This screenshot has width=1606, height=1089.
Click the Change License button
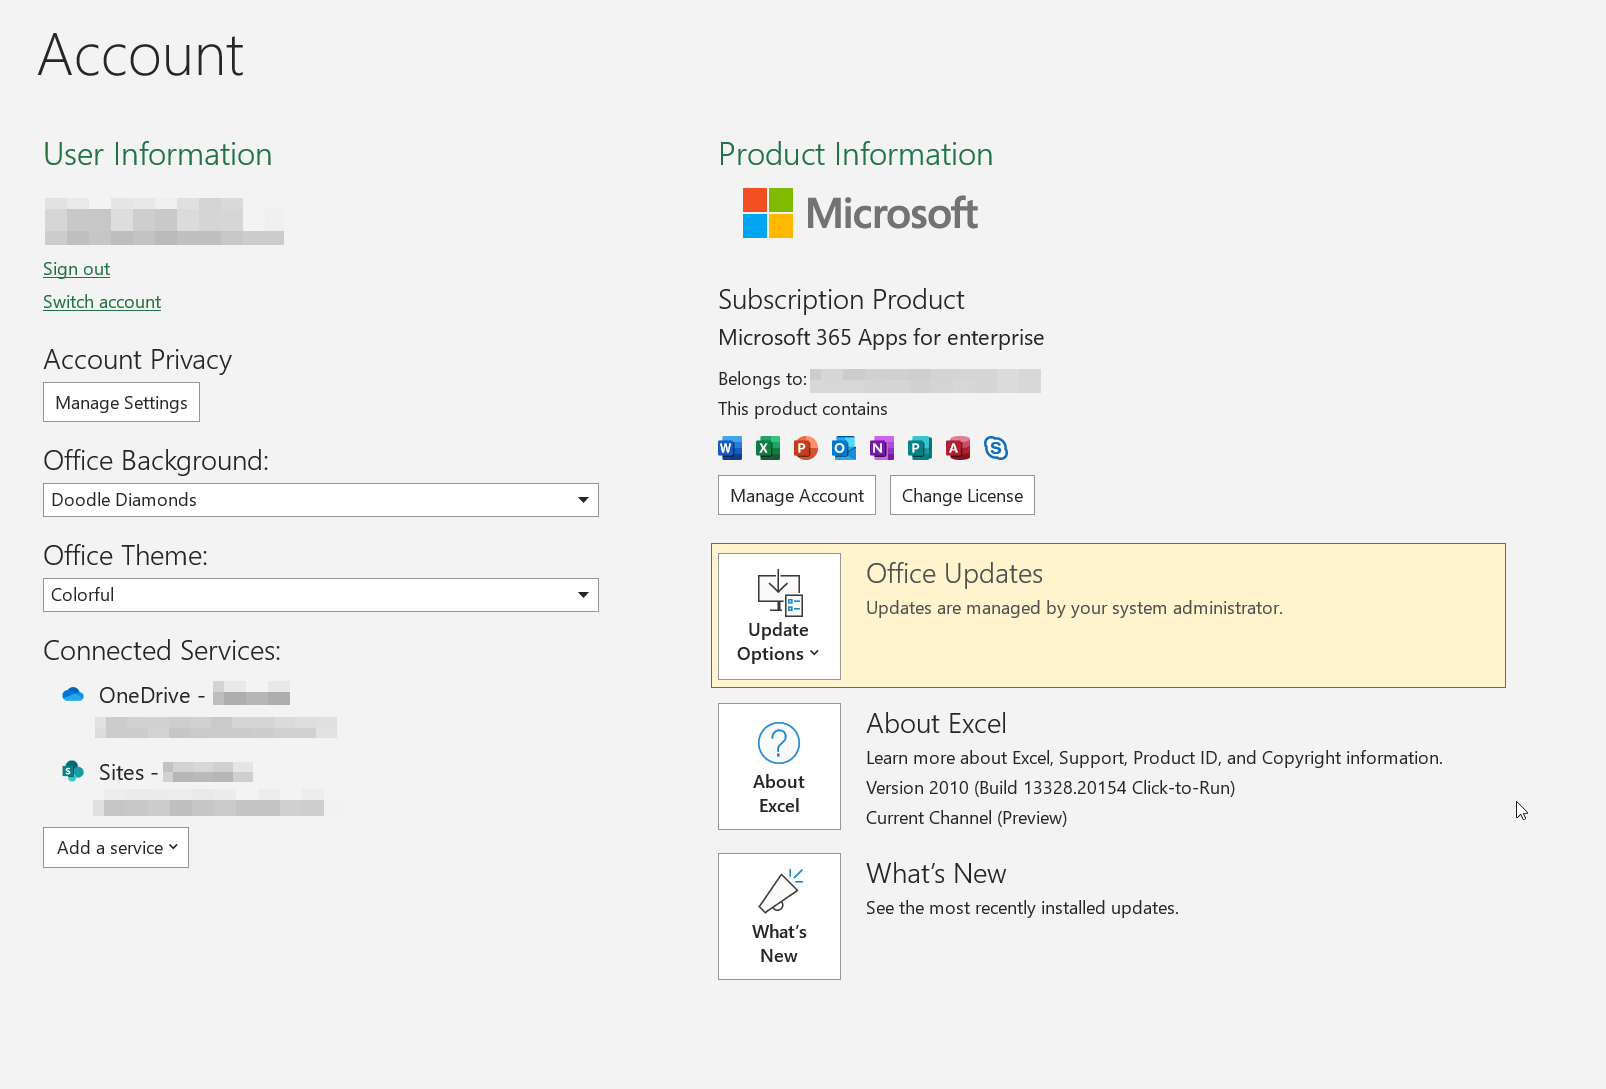point(962,495)
